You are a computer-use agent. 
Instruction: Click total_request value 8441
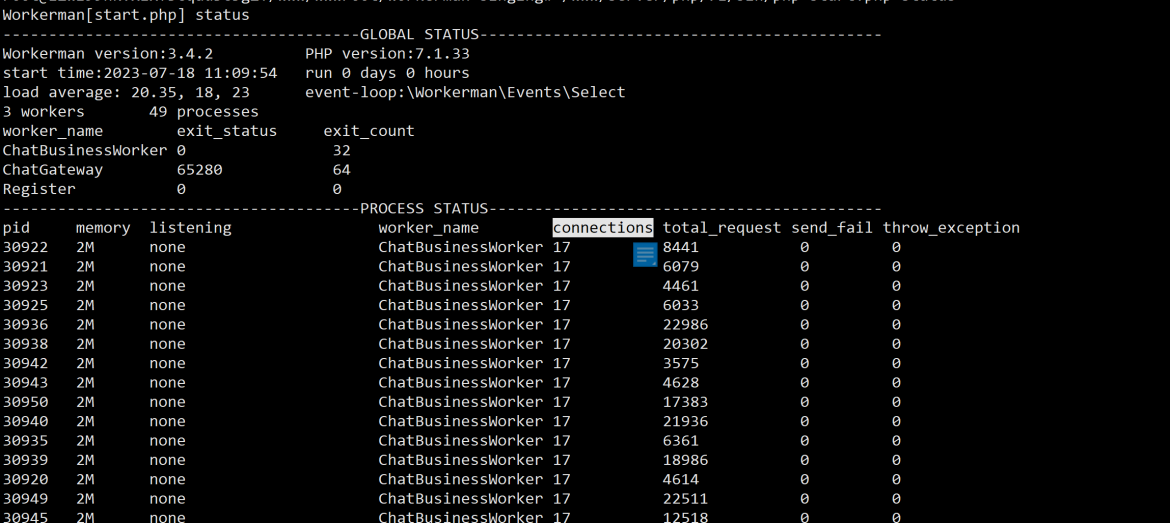(681, 247)
